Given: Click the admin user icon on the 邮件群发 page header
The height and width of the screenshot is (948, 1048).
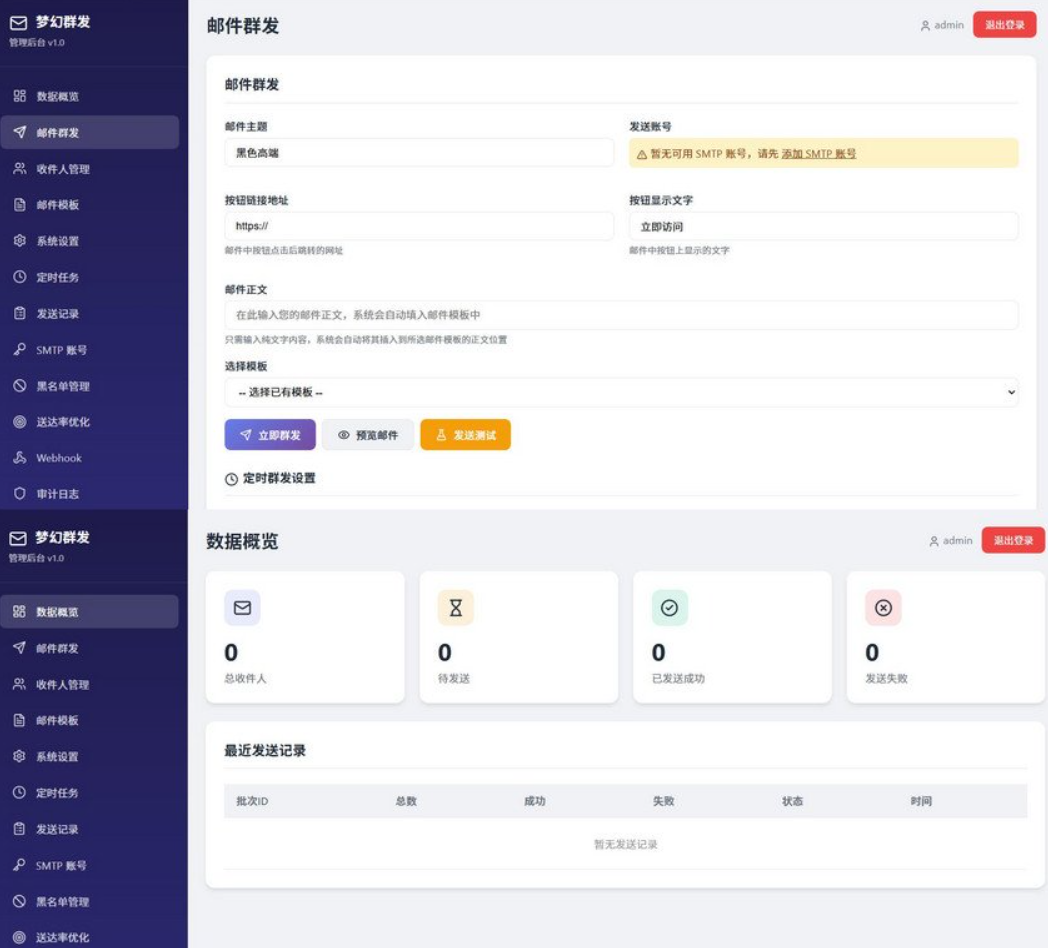Looking at the screenshot, I should [925, 25].
